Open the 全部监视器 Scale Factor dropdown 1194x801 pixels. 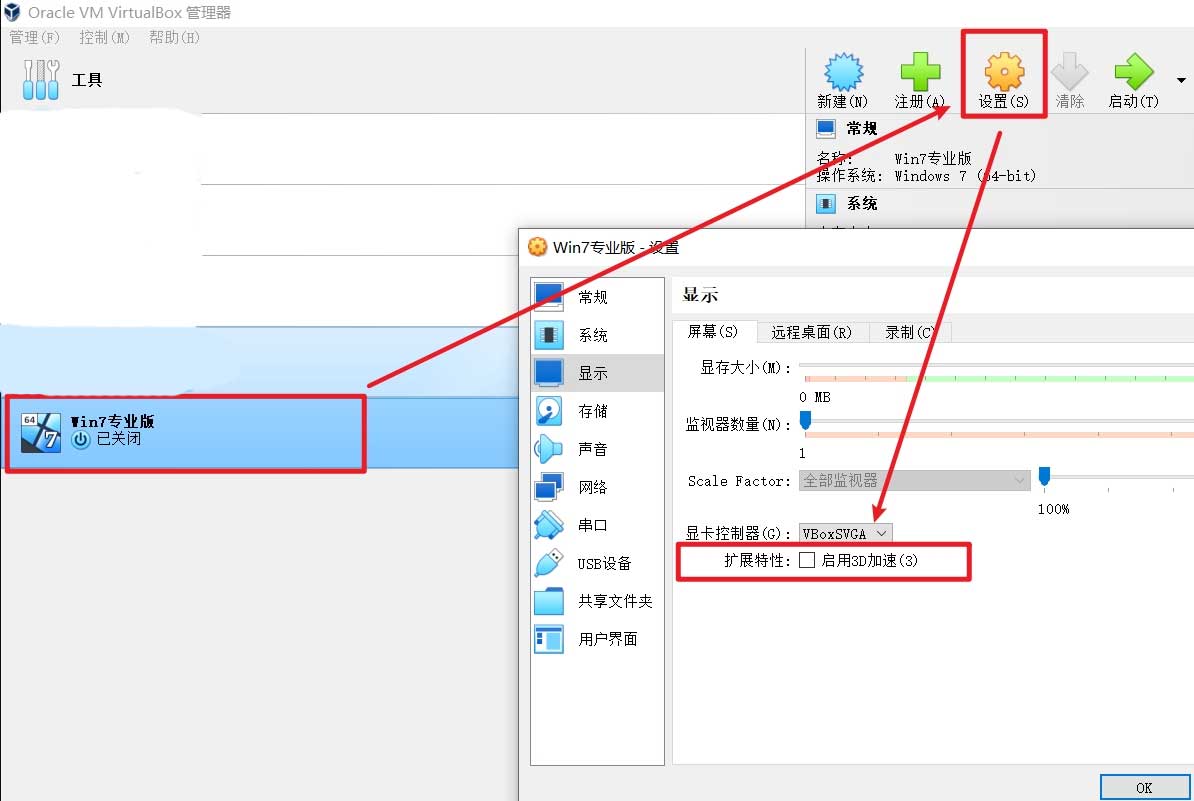pos(914,480)
